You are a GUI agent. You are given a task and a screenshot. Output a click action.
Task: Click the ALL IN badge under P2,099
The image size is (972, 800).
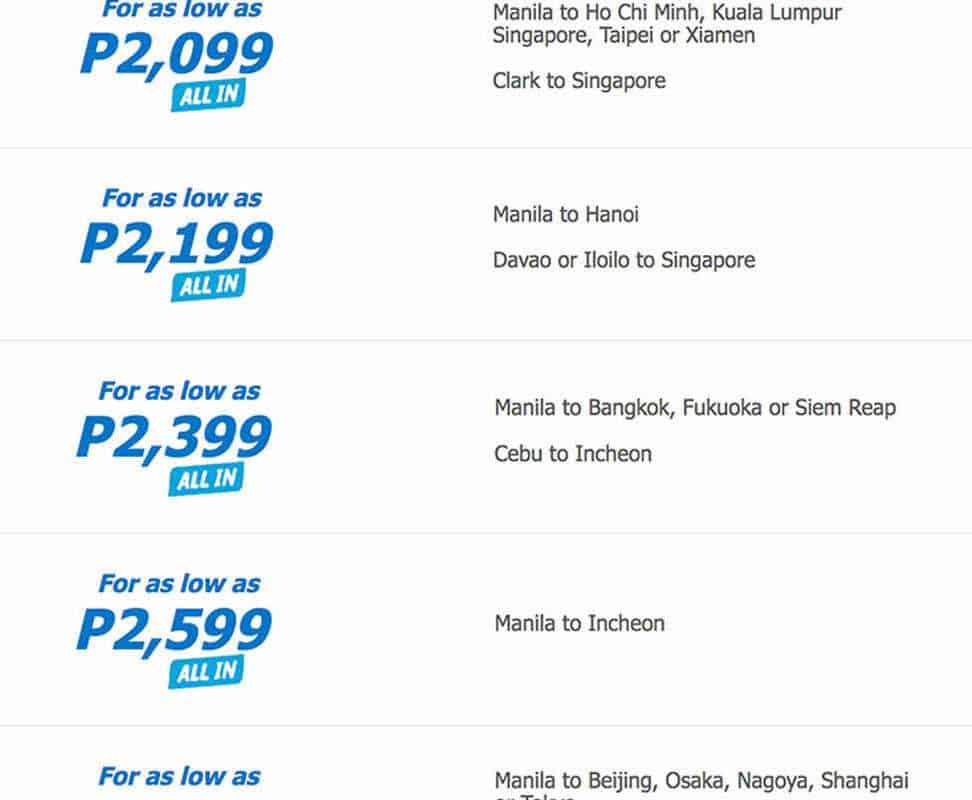(x=208, y=95)
